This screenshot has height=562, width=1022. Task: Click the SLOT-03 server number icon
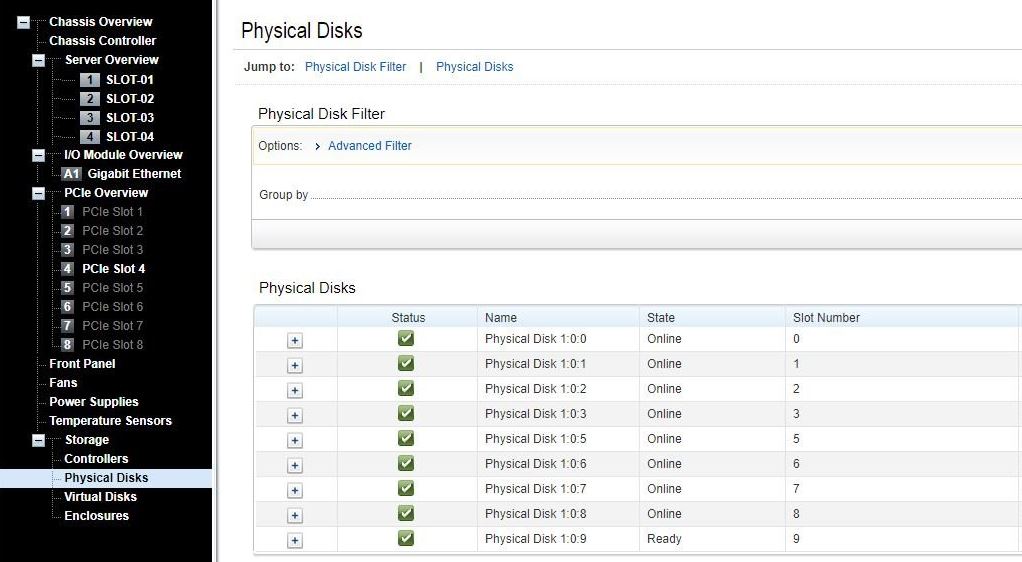[x=90, y=117]
